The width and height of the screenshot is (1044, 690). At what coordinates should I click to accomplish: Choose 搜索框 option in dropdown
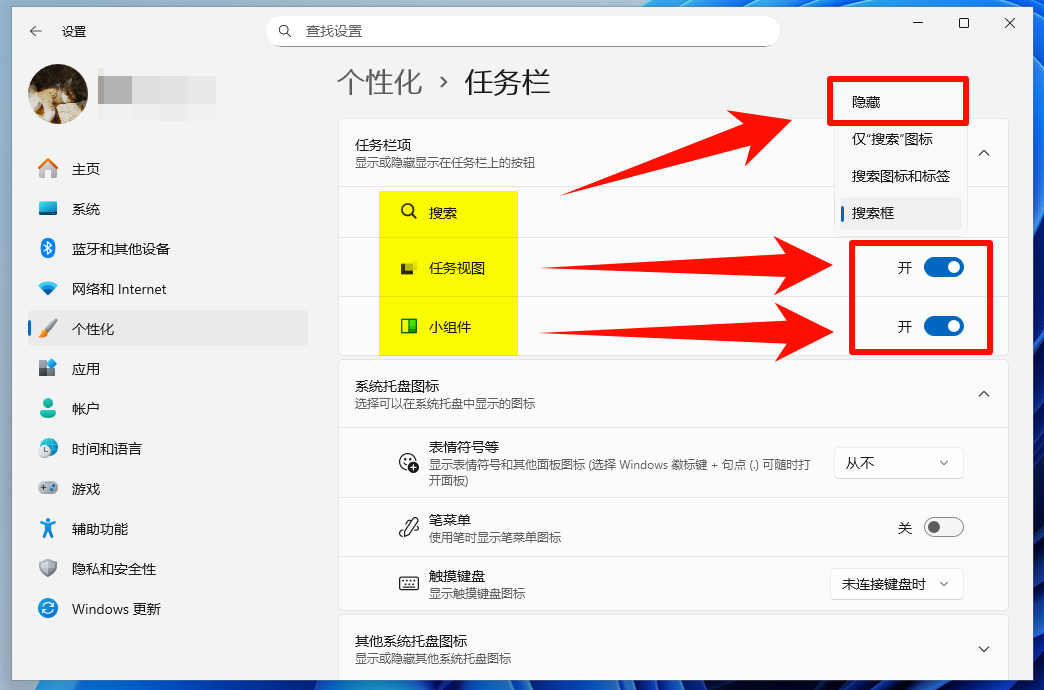coord(900,213)
